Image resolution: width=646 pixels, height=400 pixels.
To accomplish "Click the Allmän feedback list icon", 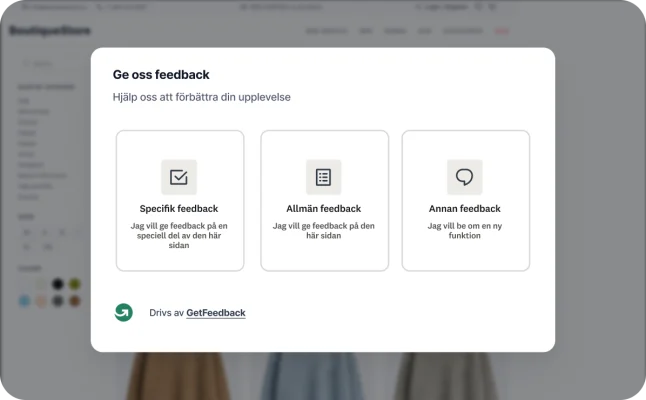I will tap(323, 177).
